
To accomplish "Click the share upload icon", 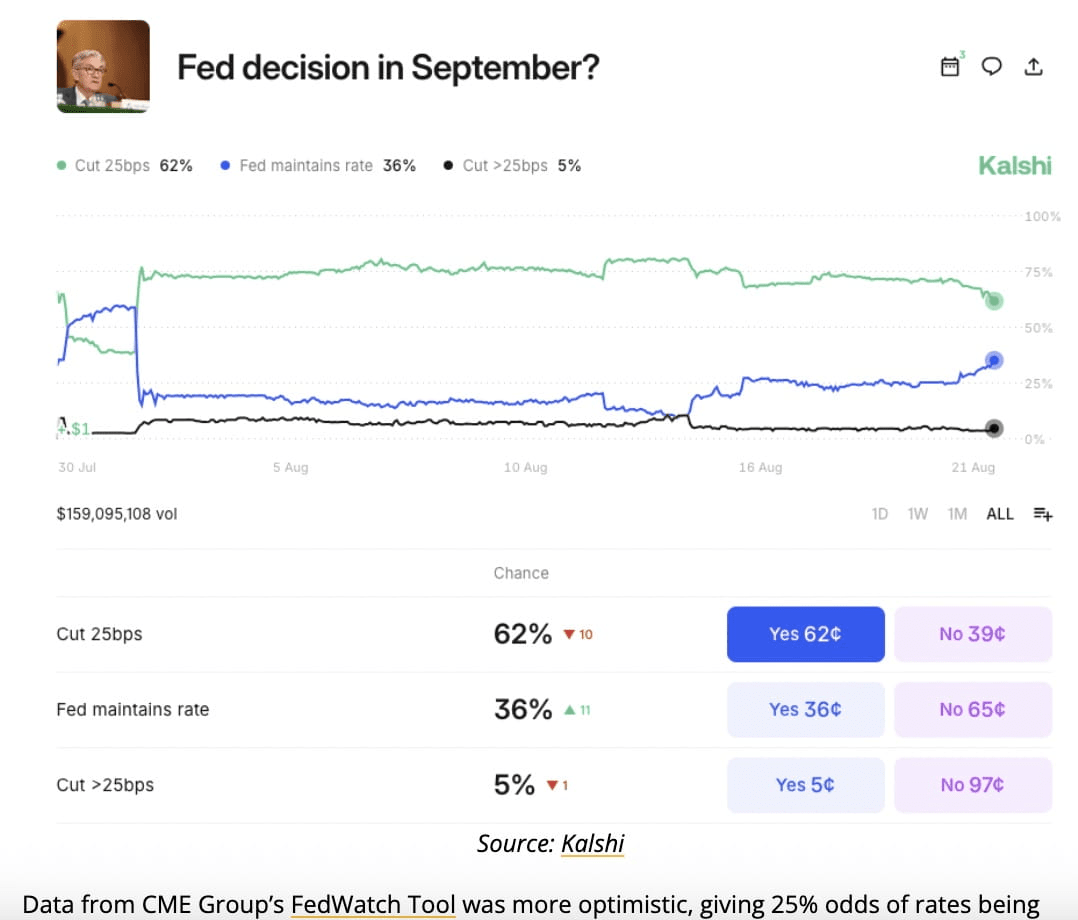I will coord(1034,66).
